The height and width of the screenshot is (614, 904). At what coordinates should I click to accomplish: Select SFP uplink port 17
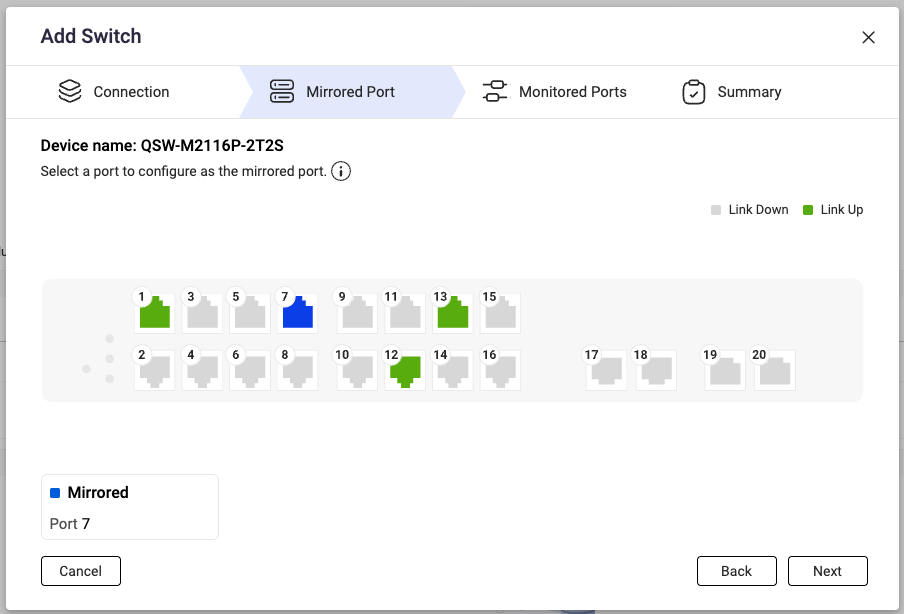point(606,369)
